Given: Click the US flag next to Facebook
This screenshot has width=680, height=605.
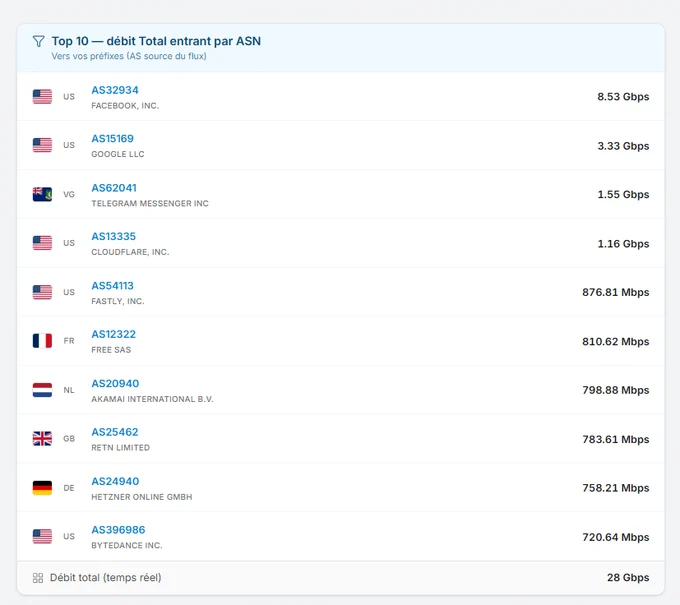Looking at the screenshot, I should 42,96.
